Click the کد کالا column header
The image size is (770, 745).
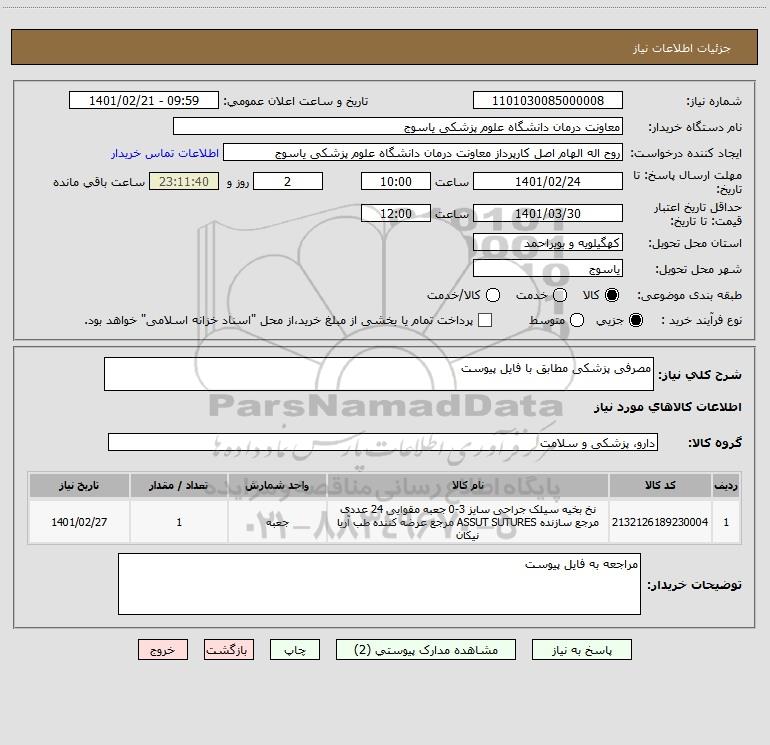pyautogui.click(x=660, y=485)
